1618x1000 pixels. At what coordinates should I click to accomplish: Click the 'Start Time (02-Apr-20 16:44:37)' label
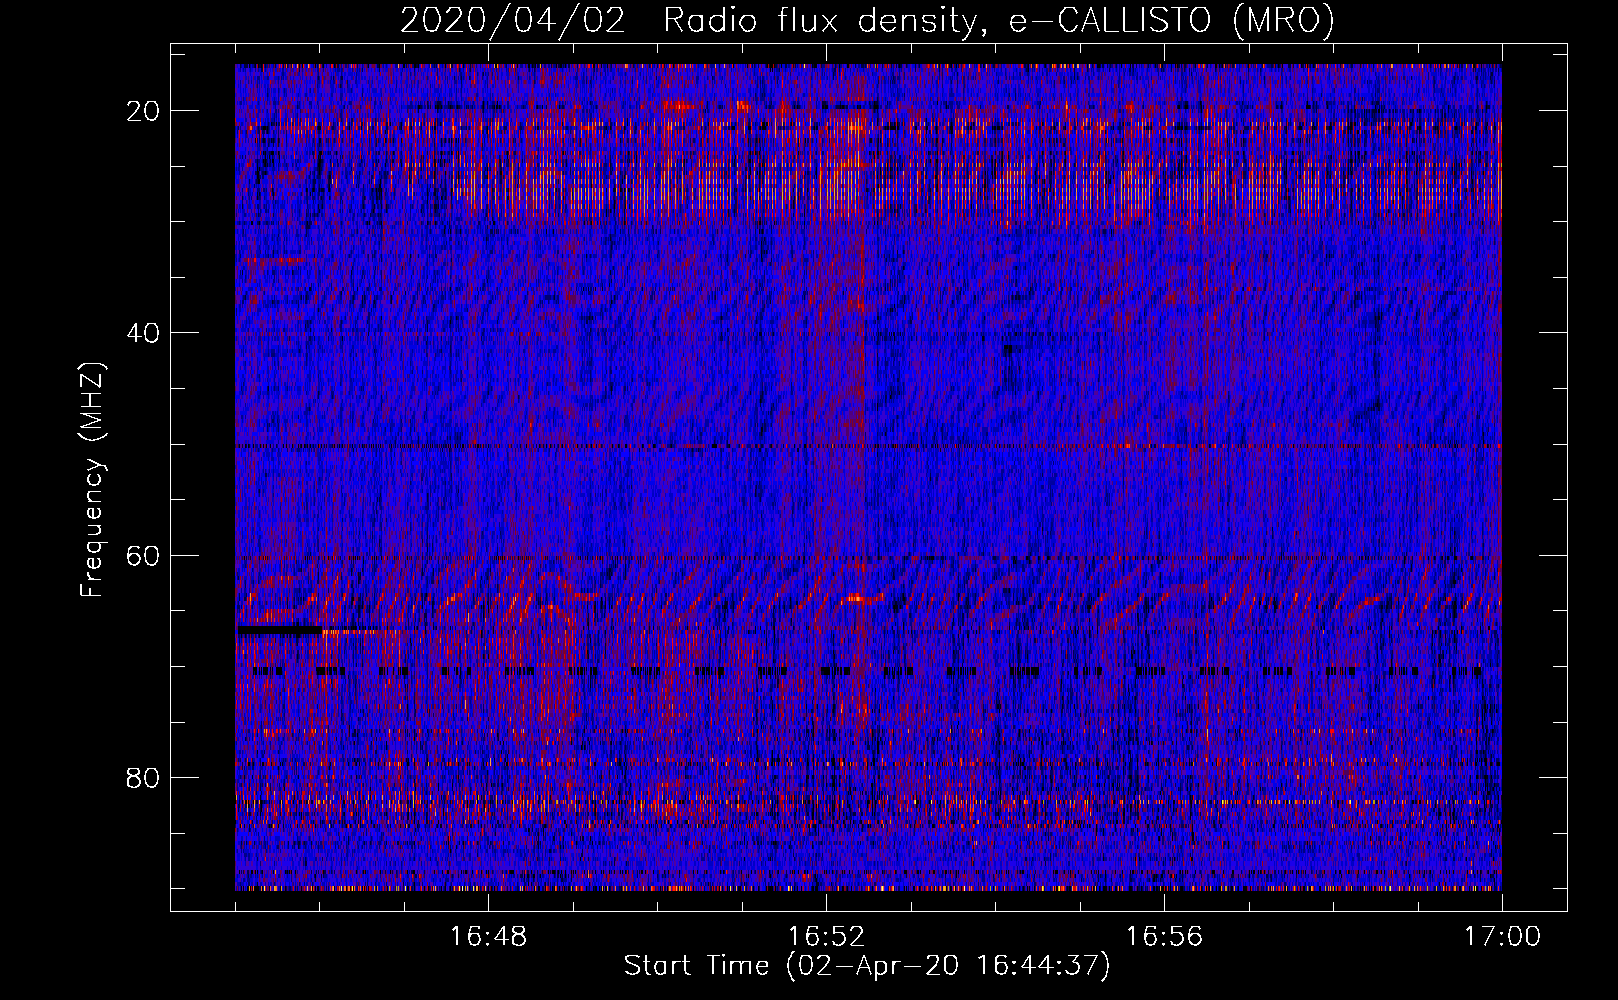[x=867, y=966]
